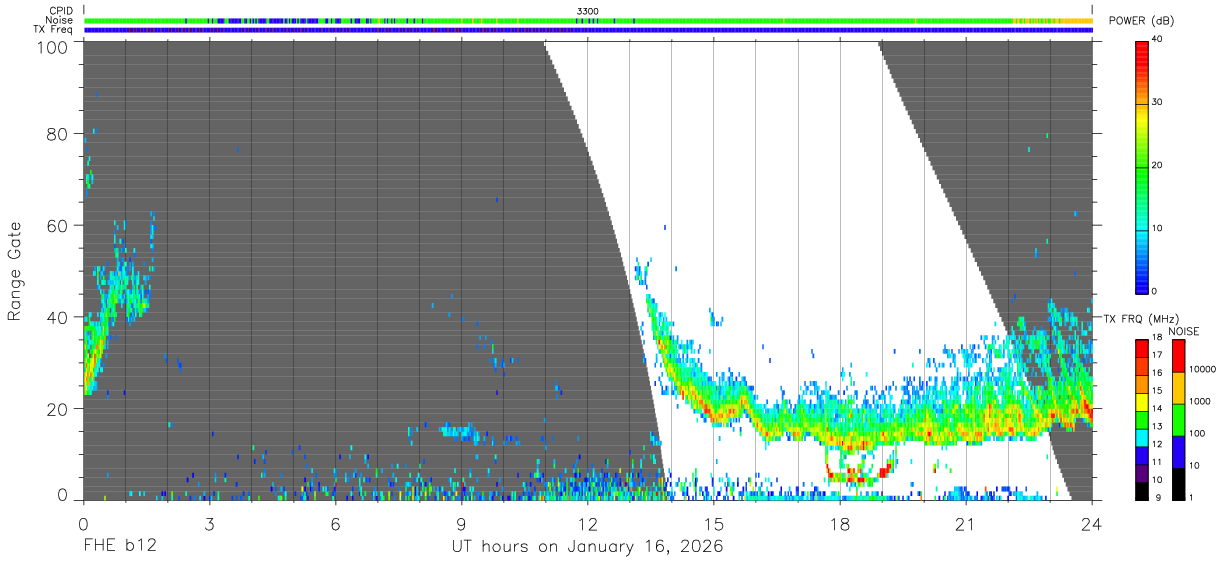The height and width of the screenshot is (567, 1228).
Task: Click the cyan 12-13 MHz TX FRQ swatch
Action: coord(1141,437)
